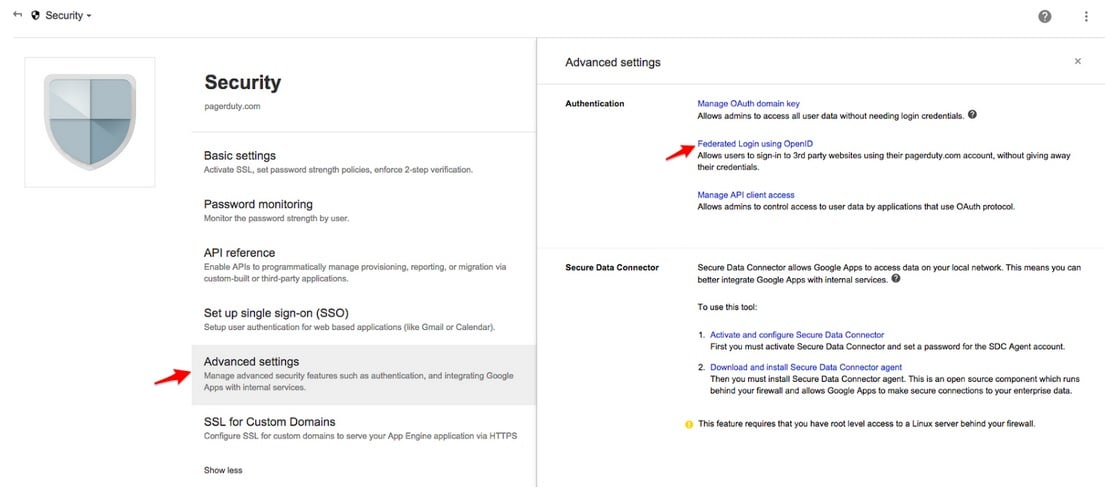Click the back arrow icon
This screenshot has width=1108, height=490.
pyautogui.click(x=17, y=15)
